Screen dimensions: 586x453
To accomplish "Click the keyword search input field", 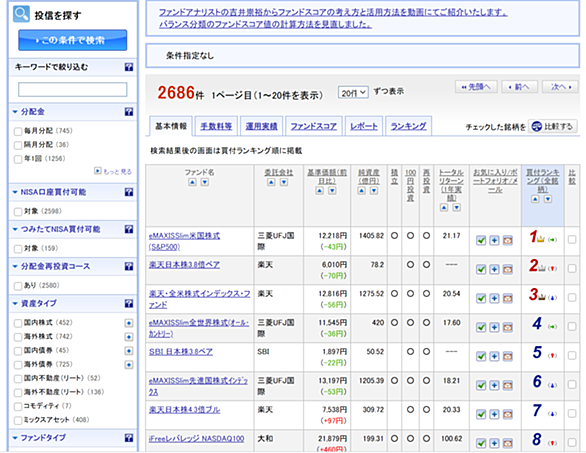I will click(73, 90).
